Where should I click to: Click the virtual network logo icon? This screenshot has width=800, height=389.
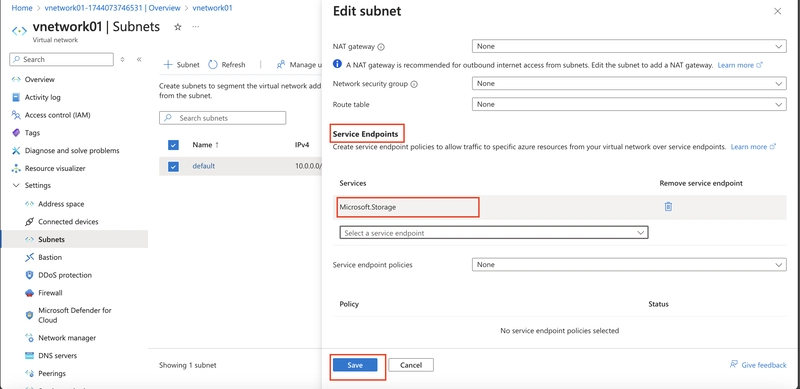[19, 31]
